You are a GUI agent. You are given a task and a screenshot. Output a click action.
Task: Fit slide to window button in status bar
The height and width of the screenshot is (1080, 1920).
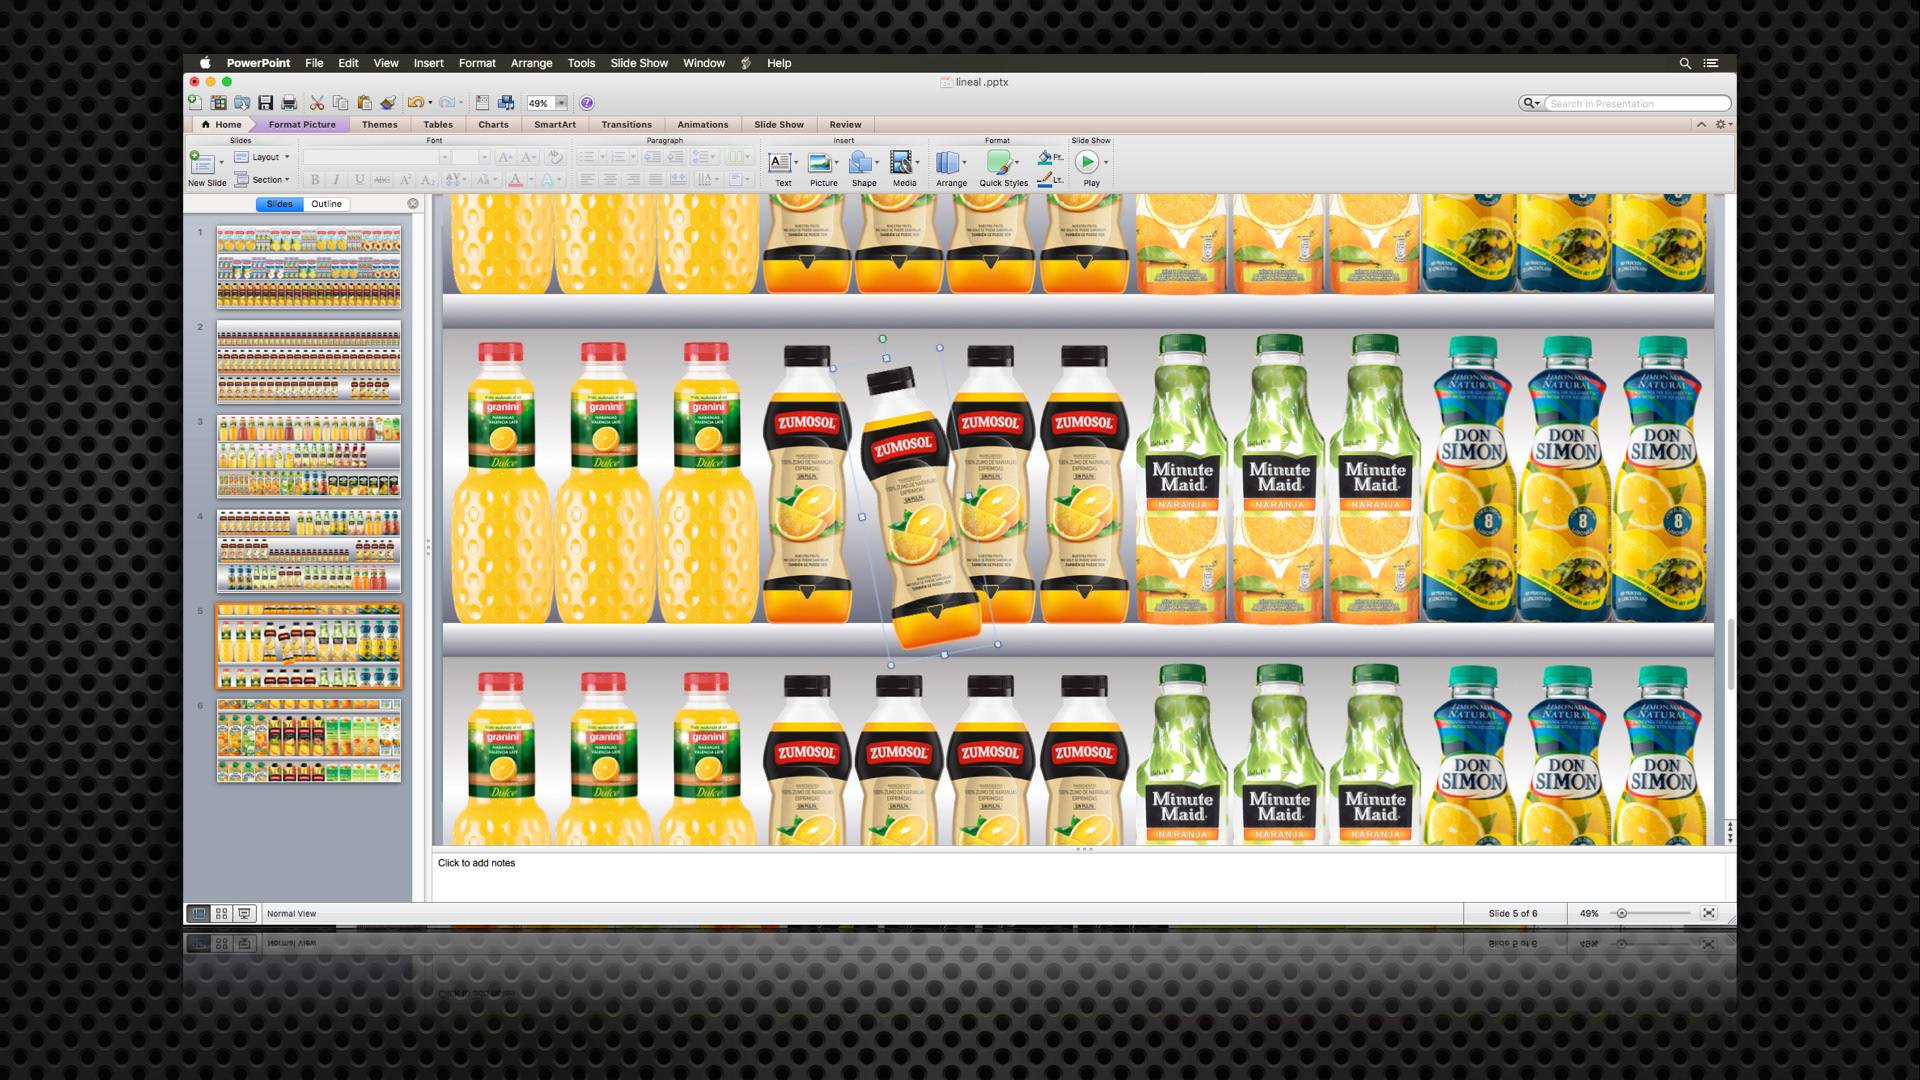pyautogui.click(x=1709, y=913)
